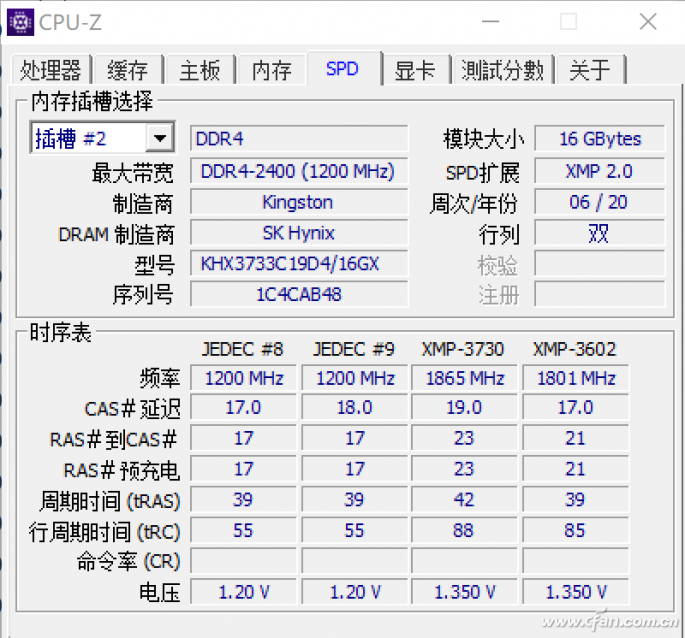Viewport: 685px width, 638px height.
Task: Click the XMP 2.0 SPD extension field
Action: point(599,171)
